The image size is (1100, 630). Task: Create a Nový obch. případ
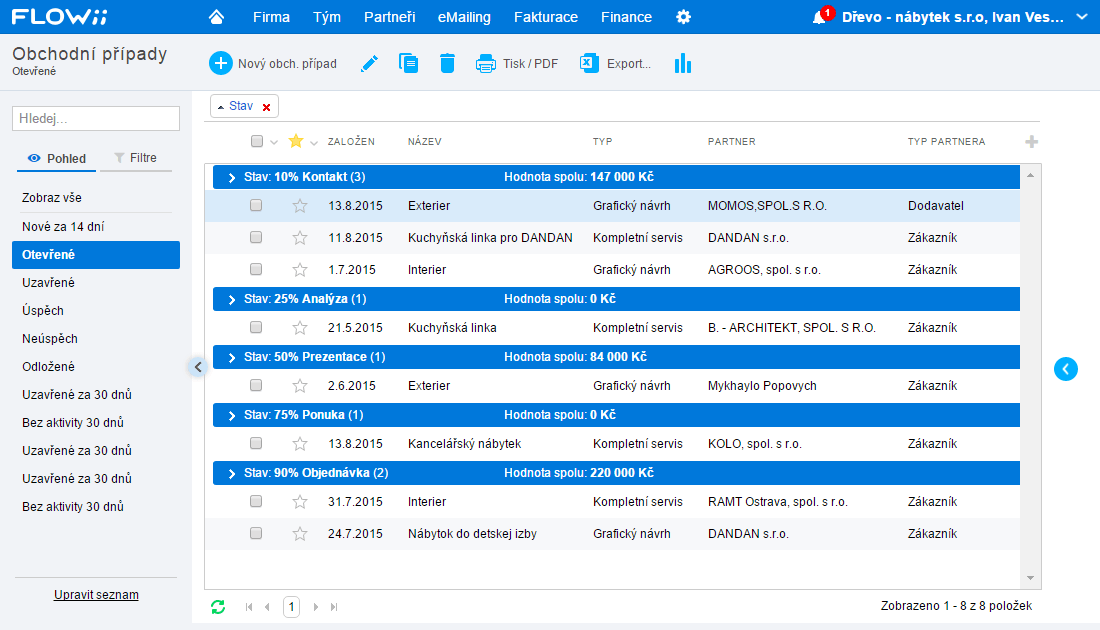point(273,63)
